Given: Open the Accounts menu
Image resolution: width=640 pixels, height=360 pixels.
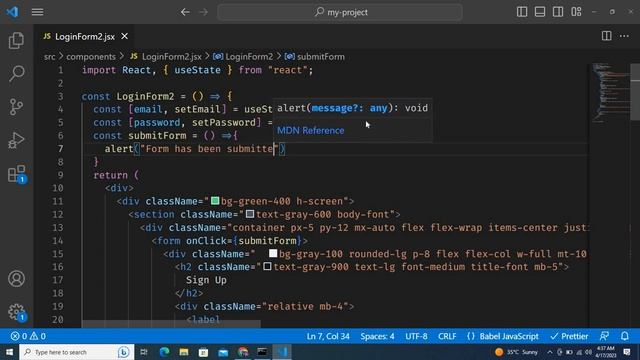Looking at the screenshot, I should (16, 279).
